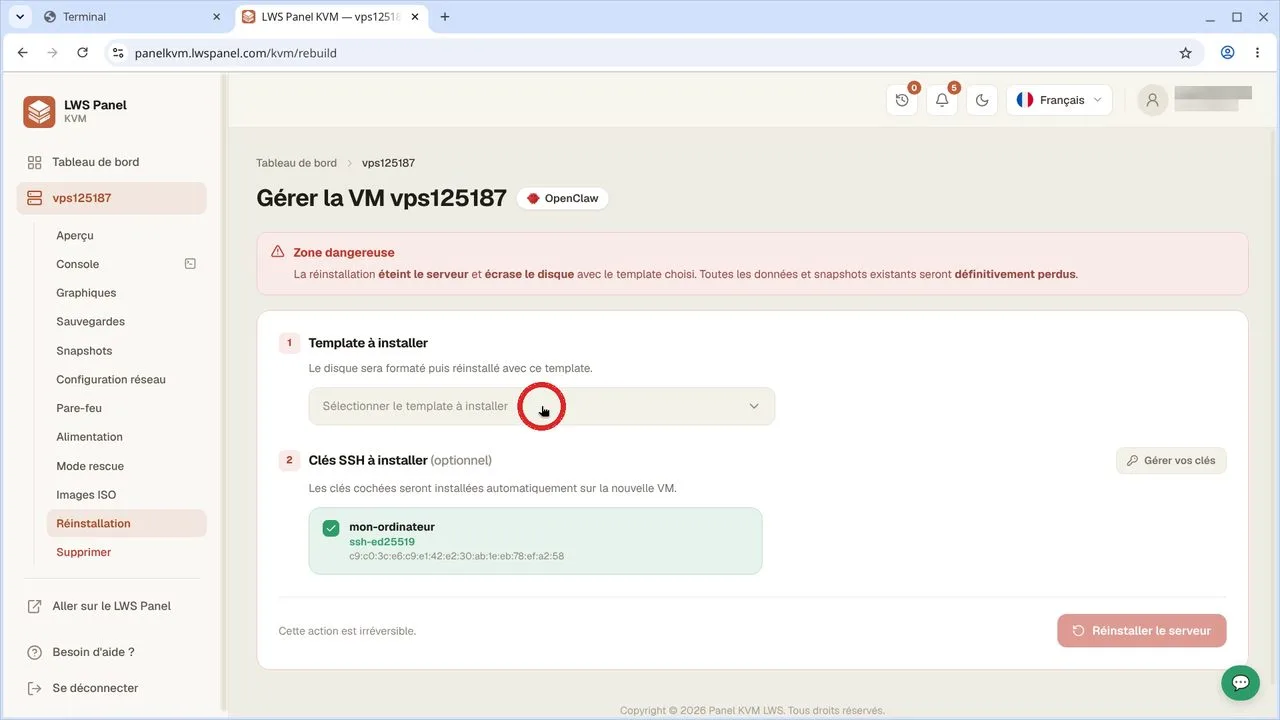Open the green chat support bubble

[x=1240, y=682]
